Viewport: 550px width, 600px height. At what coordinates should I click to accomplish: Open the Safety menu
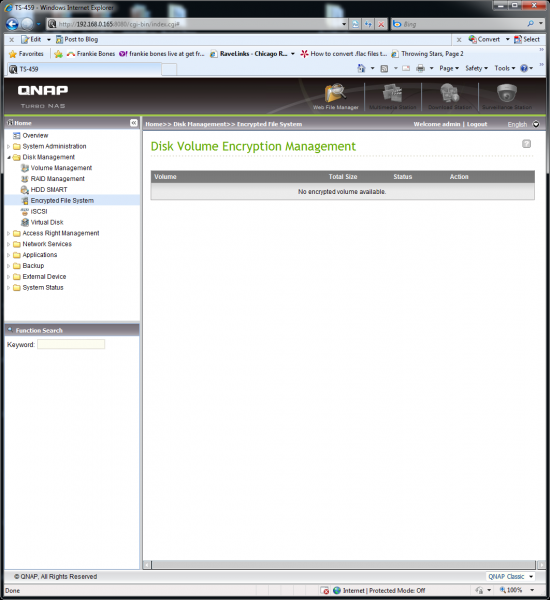[x=477, y=68]
